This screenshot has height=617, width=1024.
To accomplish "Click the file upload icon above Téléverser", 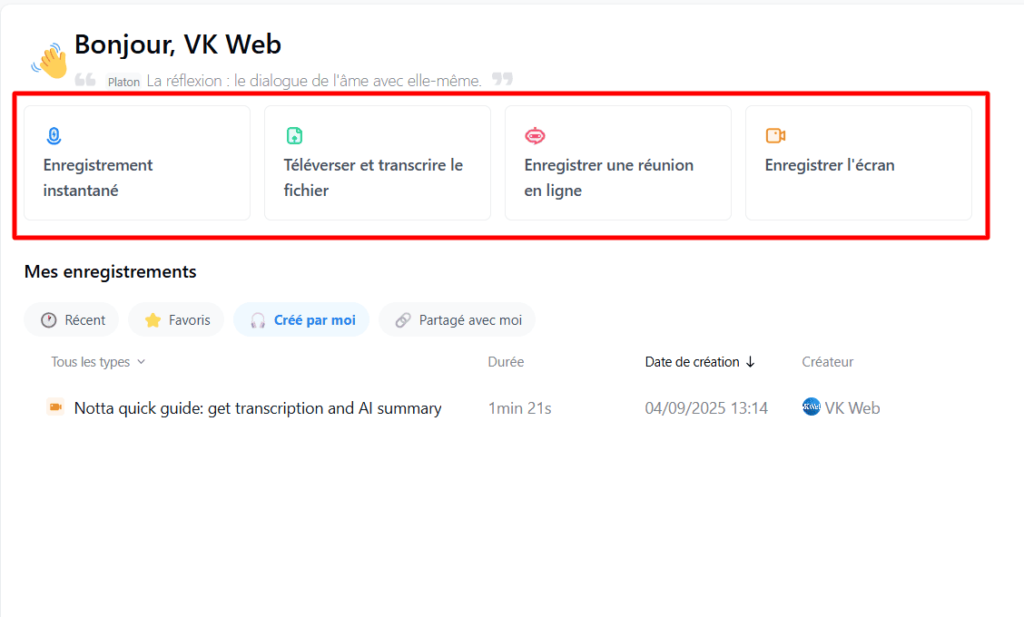I will [x=293, y=132].
